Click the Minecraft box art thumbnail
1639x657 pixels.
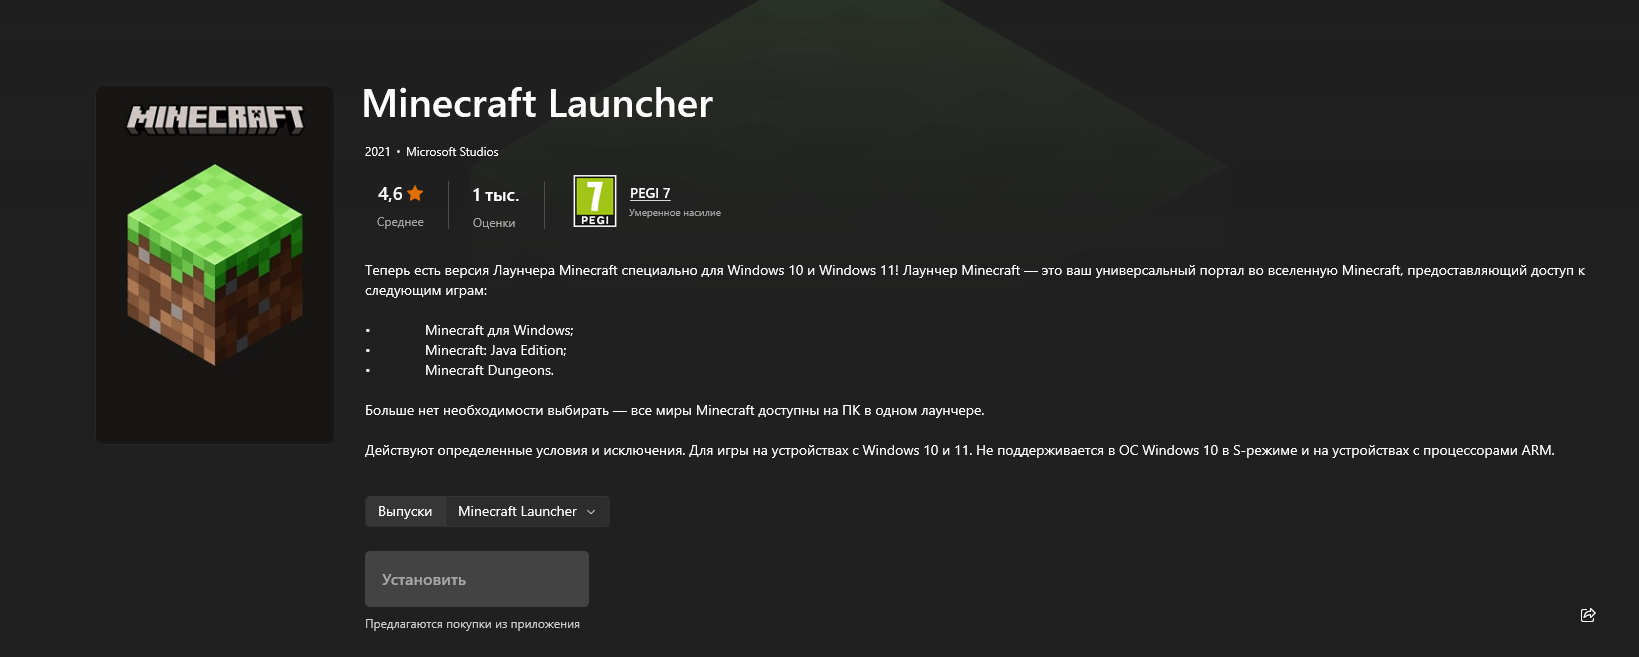point(215,265)
